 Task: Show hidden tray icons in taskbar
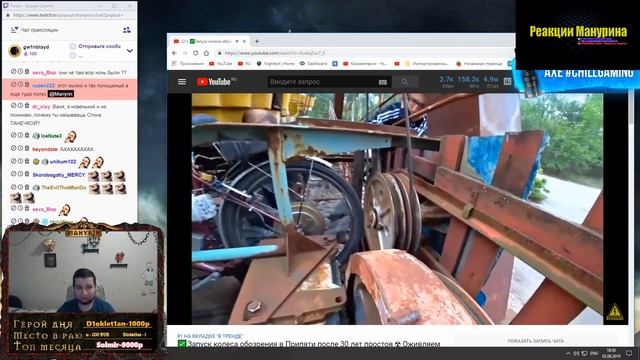point(568,353)
